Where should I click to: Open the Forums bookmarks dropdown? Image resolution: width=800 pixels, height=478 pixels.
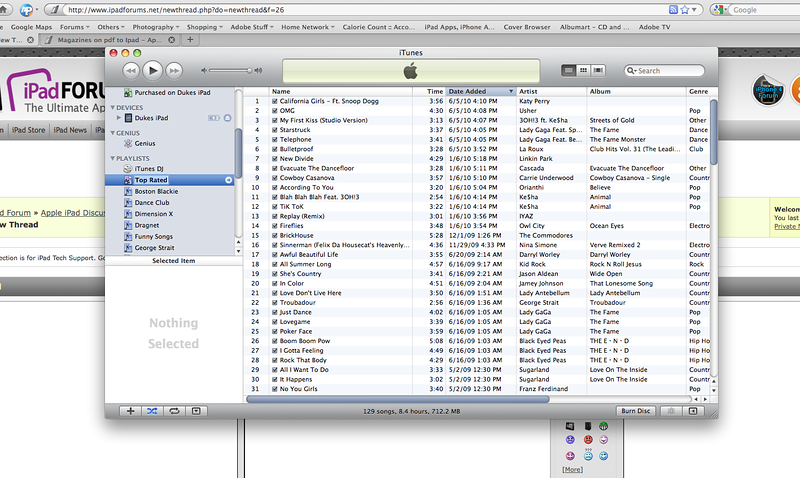(x=74, y=27)
